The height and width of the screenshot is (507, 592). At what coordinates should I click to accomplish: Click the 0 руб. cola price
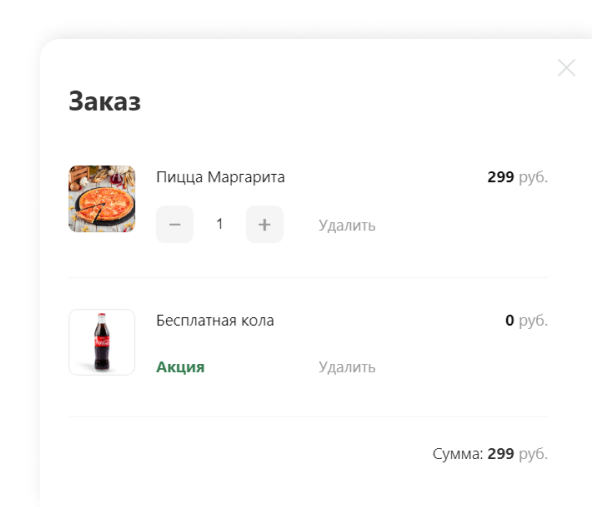[526, 320]
